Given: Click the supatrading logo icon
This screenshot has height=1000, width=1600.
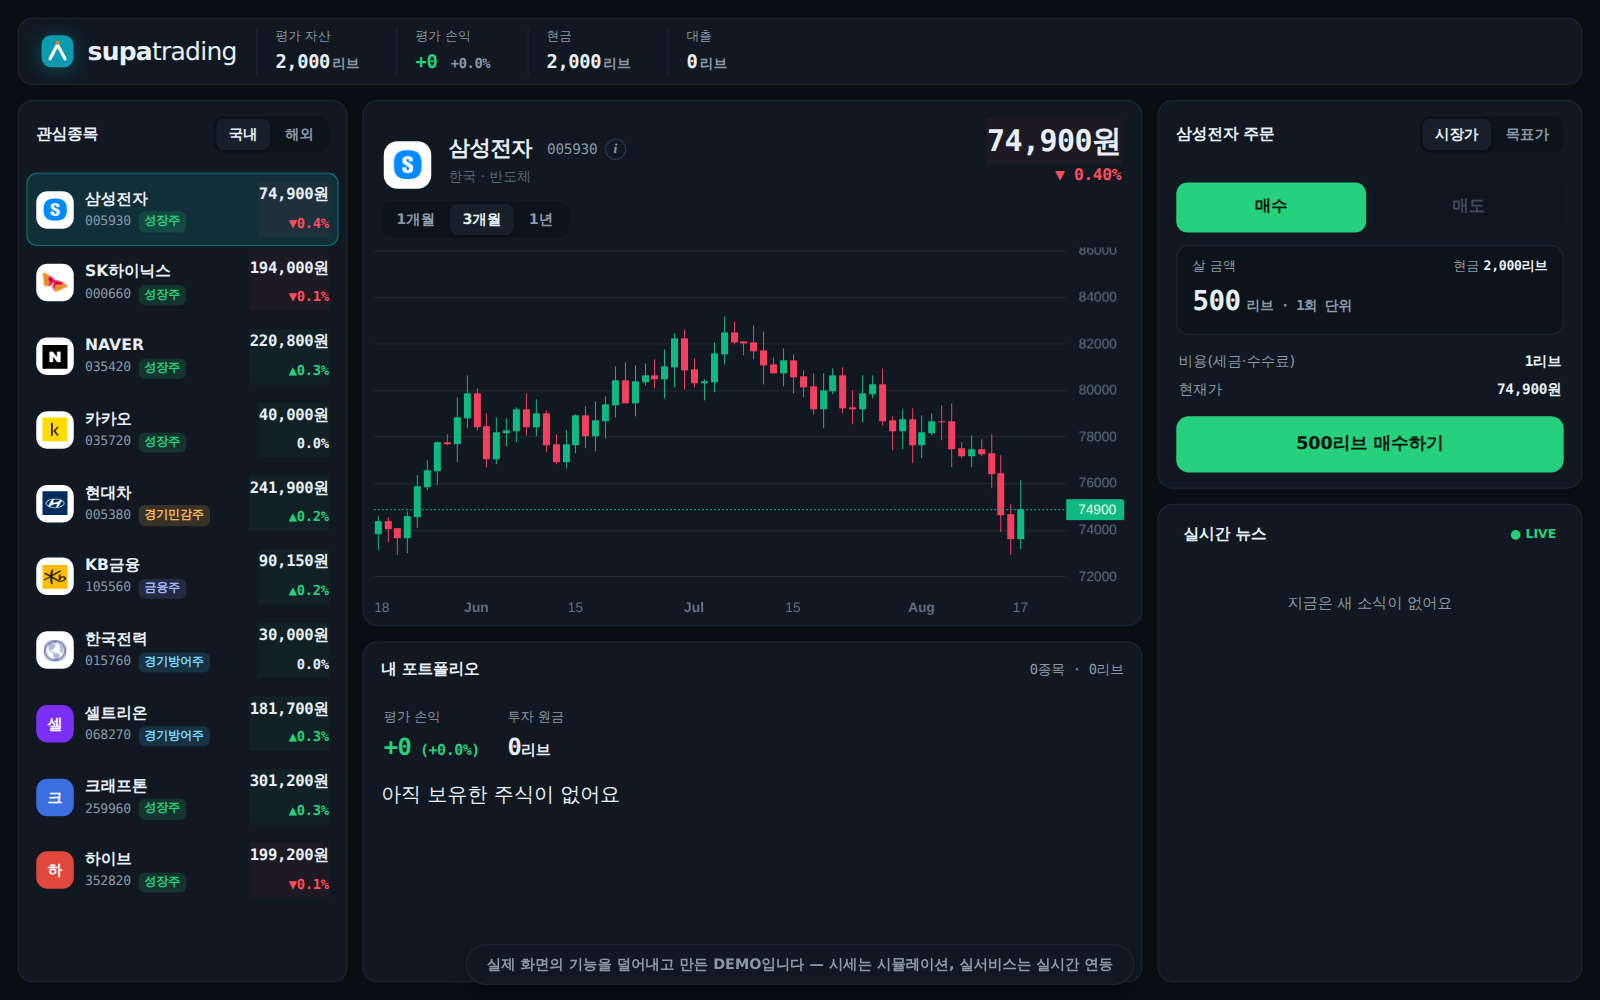Looking at the screenshot, I should (x=58, y=51).
